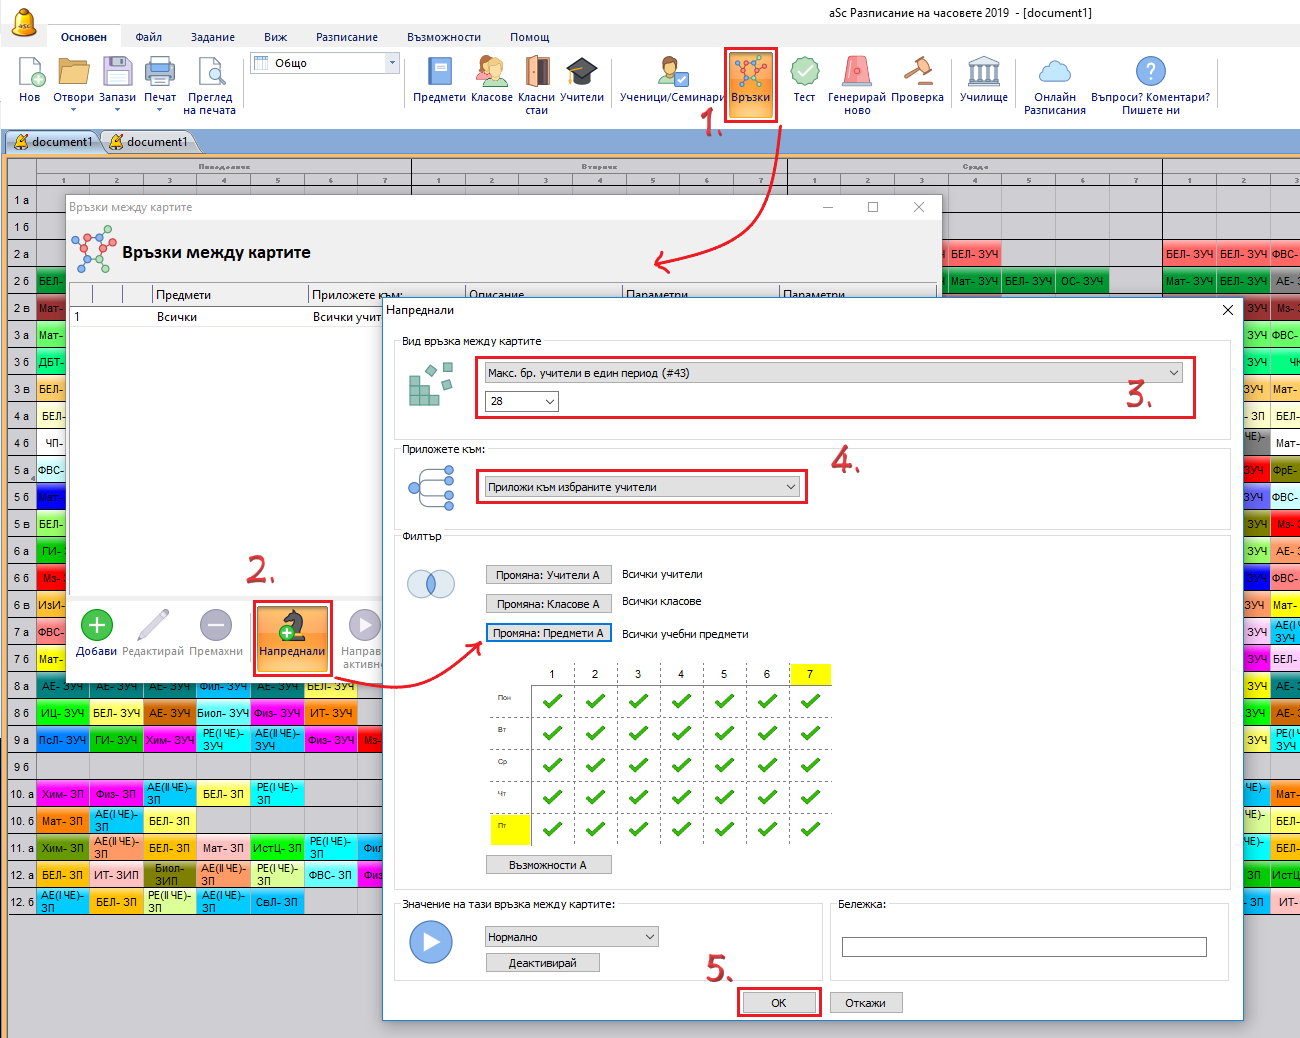Click the Проверка gavel icon
Image resolution: width=1300 pixels, height=1038 pixels.
pyautogui.click(x=917, y=80)
